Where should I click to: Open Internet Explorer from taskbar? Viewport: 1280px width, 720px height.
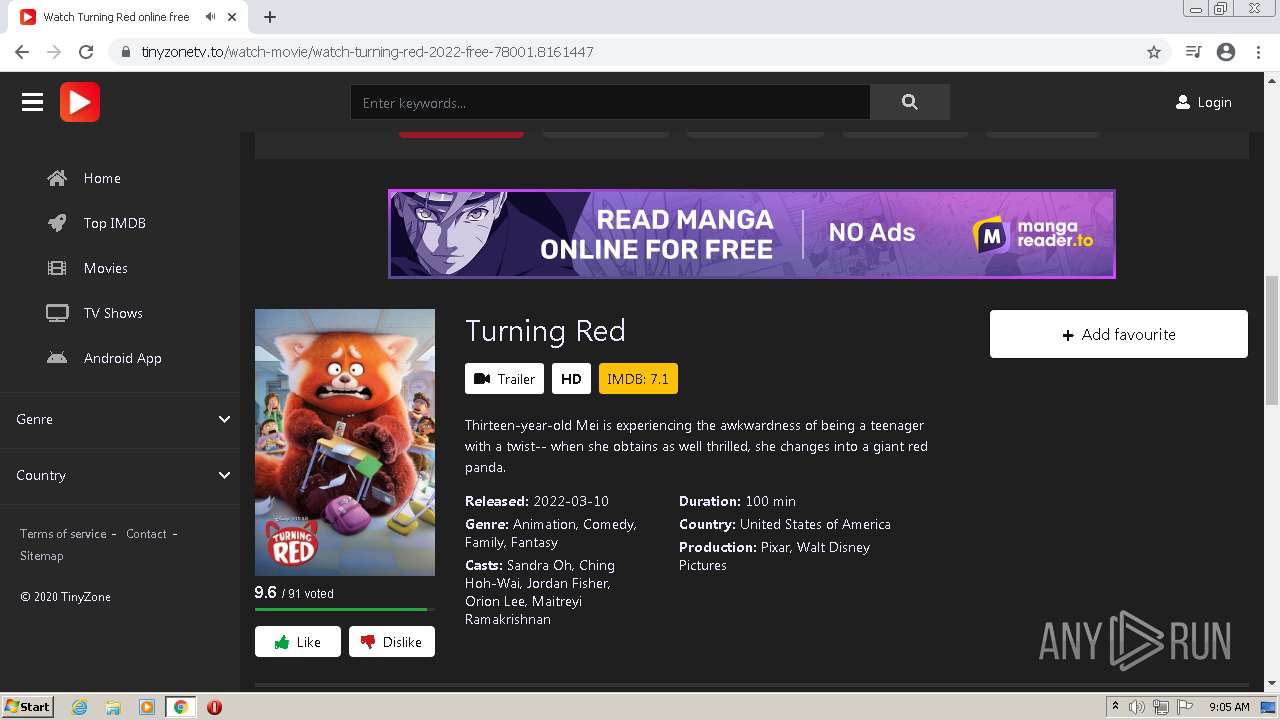(80, 707)
